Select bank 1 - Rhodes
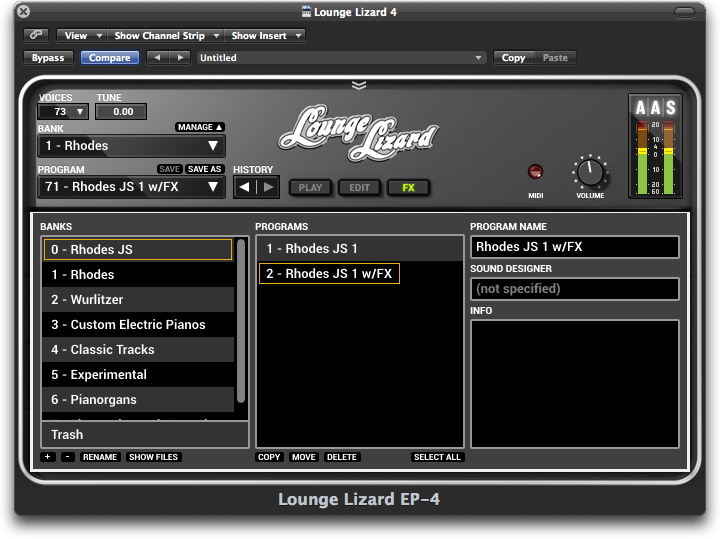 click(138, 275)
